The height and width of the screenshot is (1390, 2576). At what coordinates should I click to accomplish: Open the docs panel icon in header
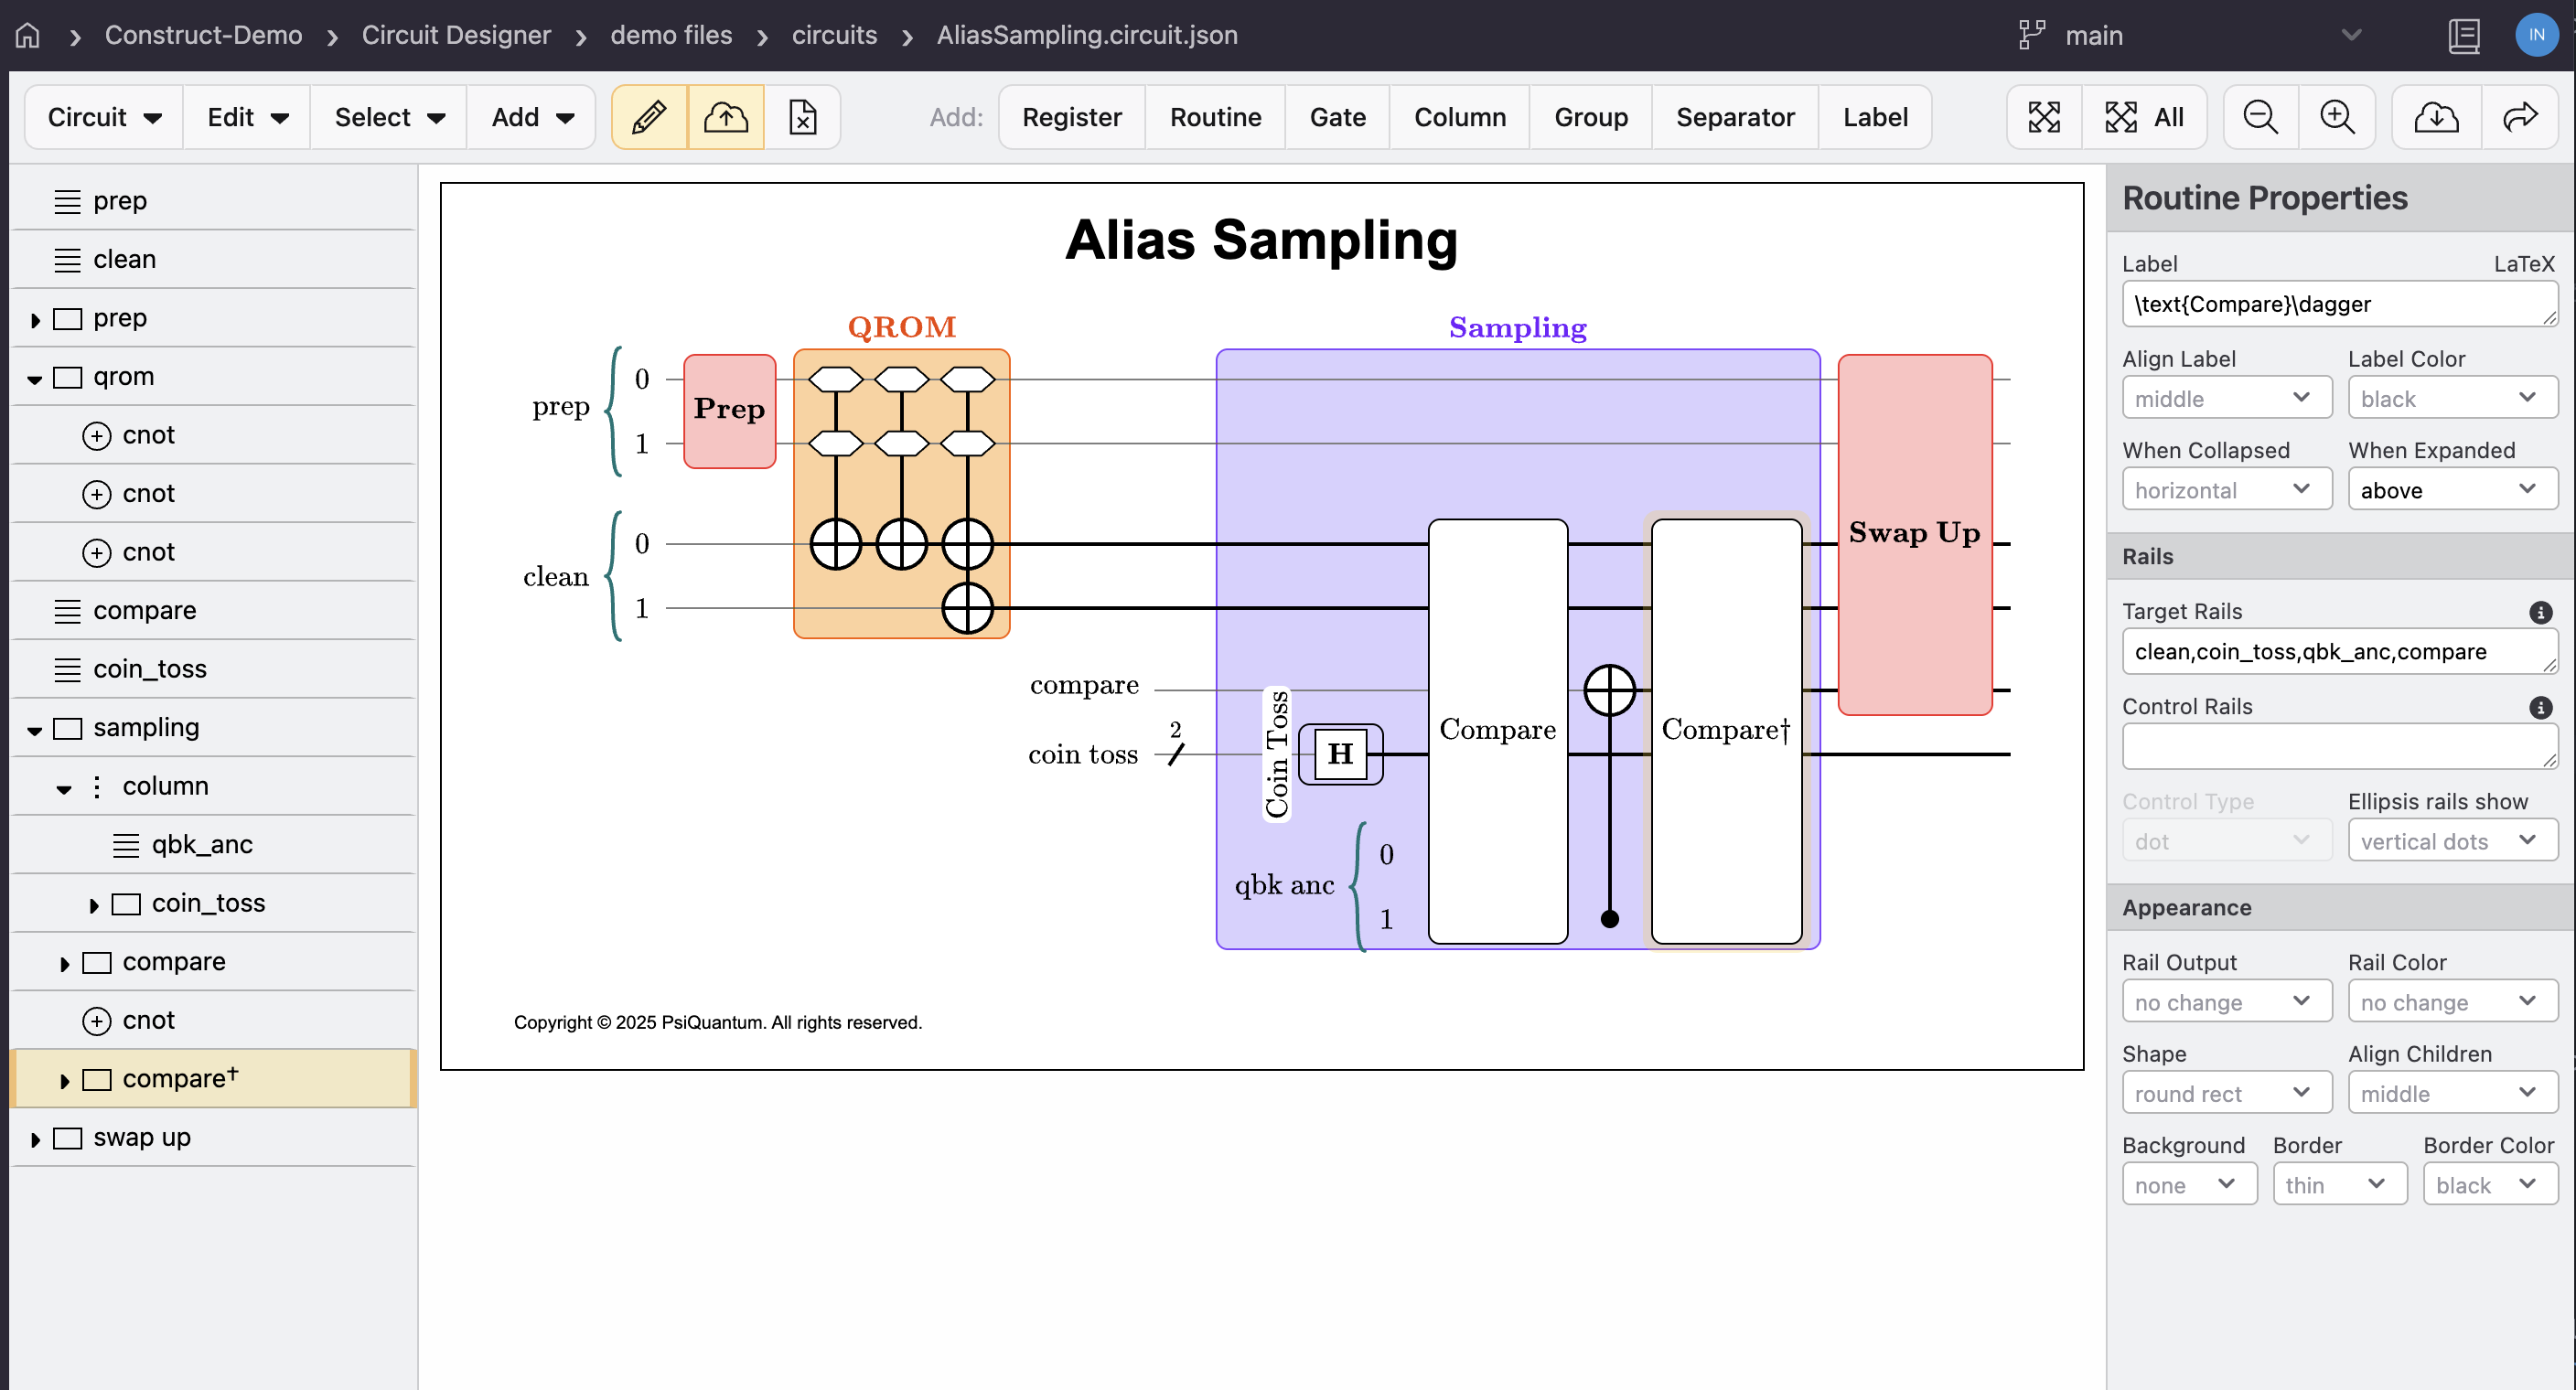tap(2464, 36)
